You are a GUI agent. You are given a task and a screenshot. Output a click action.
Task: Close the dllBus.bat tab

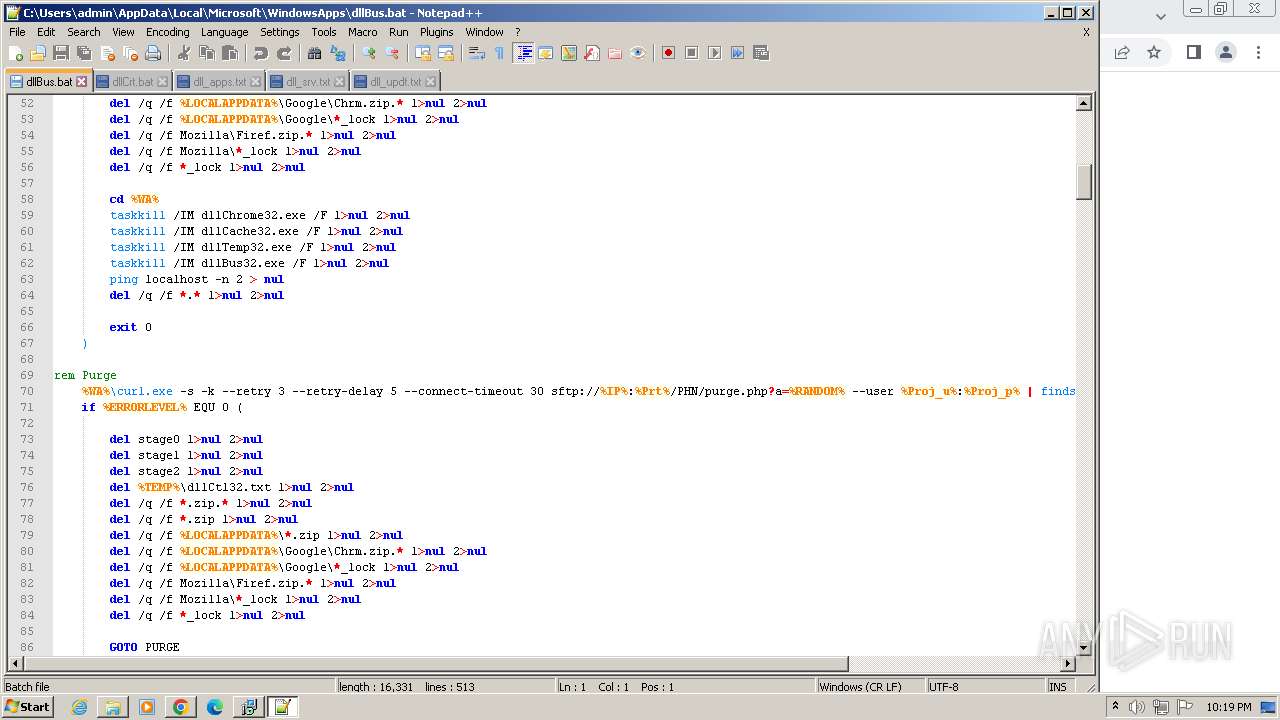tap(82, 82)
